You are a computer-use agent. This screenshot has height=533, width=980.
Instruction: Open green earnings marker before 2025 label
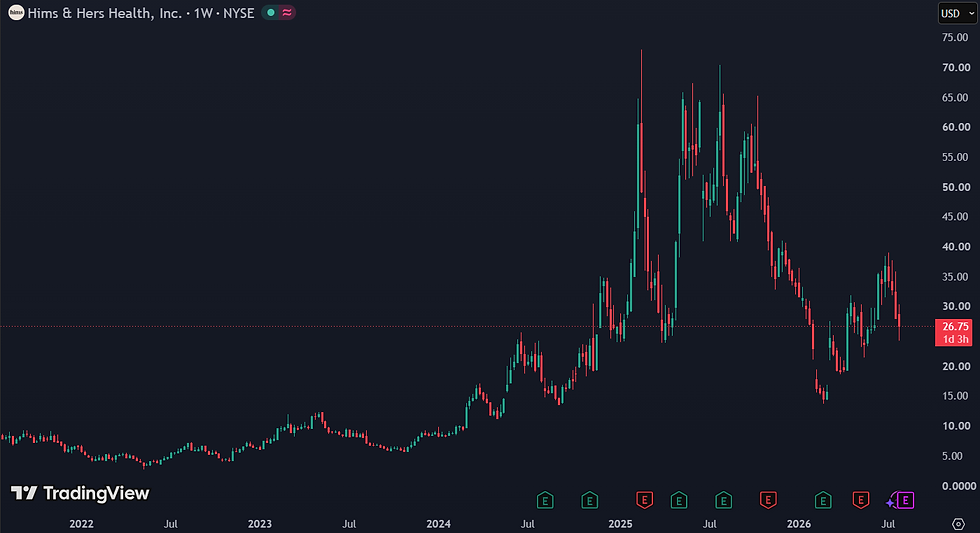pos(589,501)
